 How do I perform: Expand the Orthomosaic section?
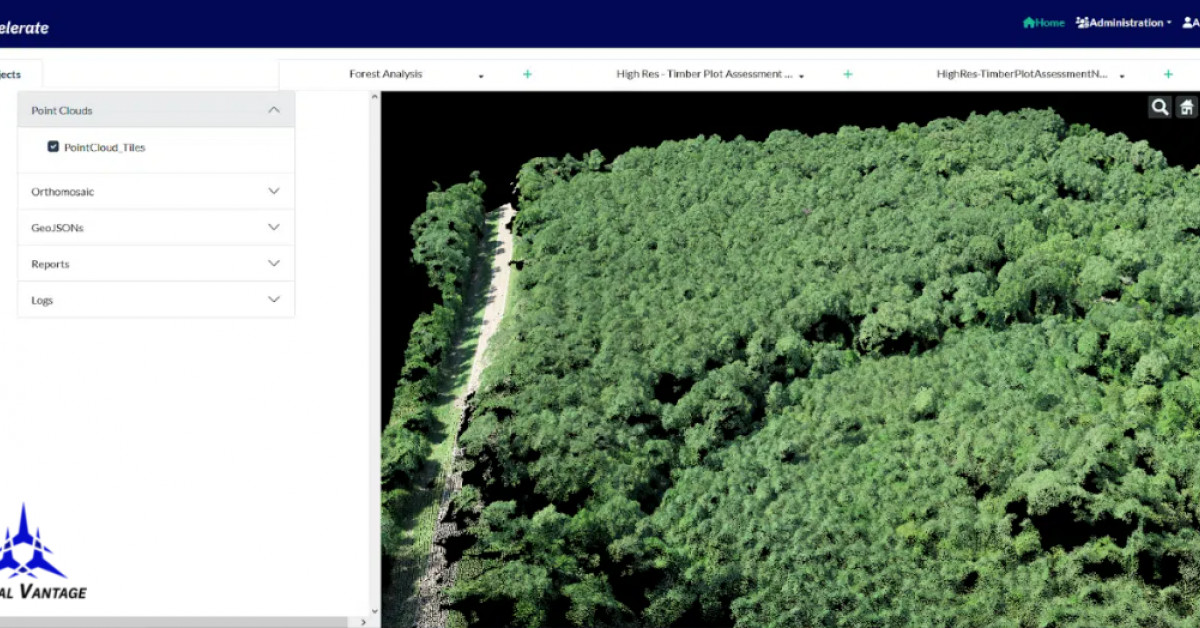point(273,191)
